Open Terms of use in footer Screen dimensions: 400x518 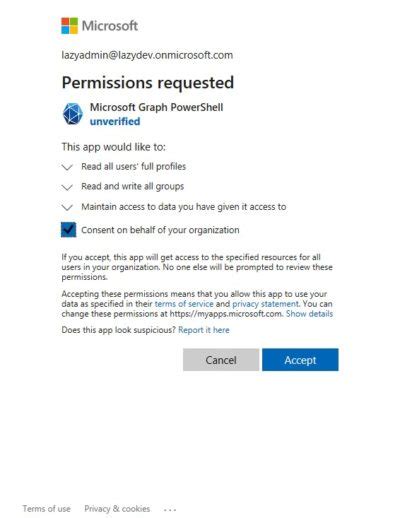pos(46,509)
